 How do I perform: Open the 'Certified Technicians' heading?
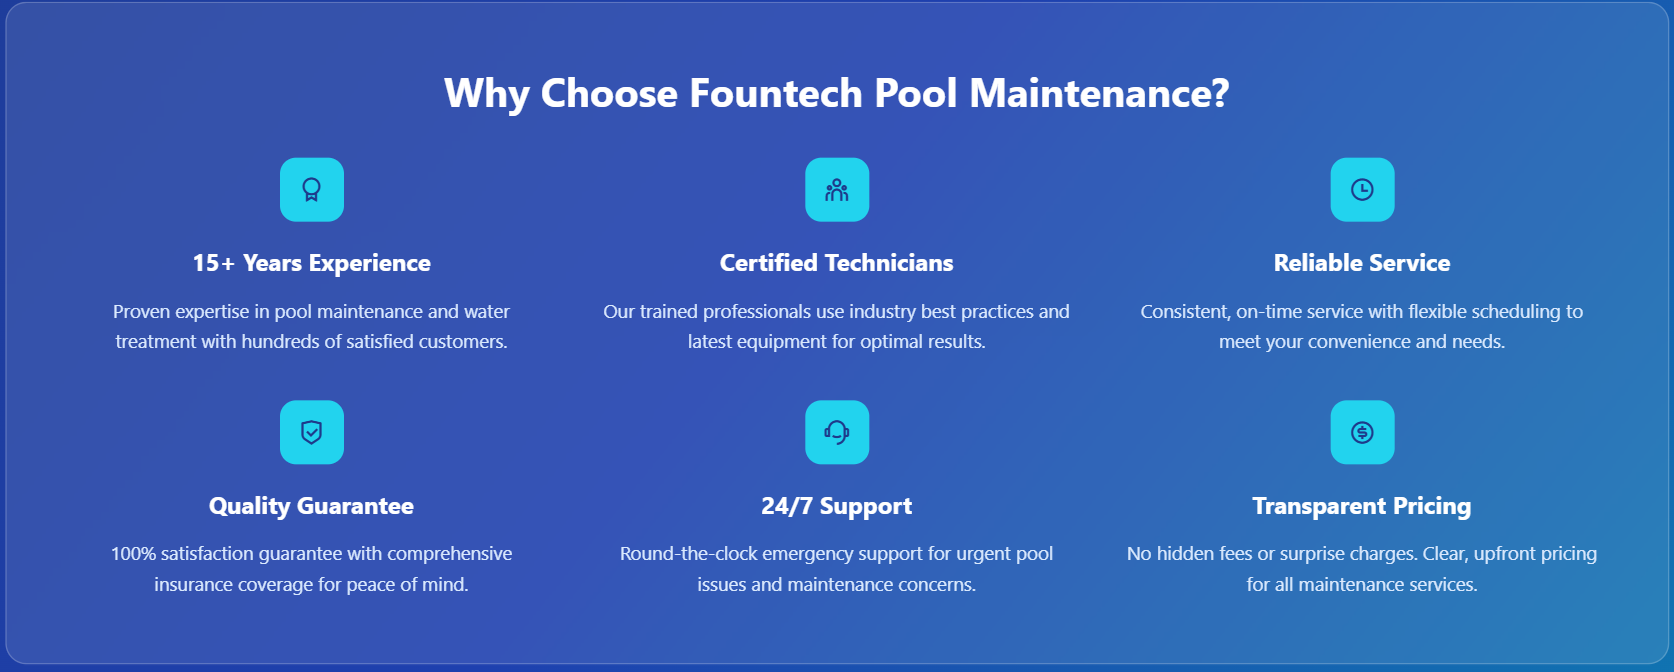point(837,263)
